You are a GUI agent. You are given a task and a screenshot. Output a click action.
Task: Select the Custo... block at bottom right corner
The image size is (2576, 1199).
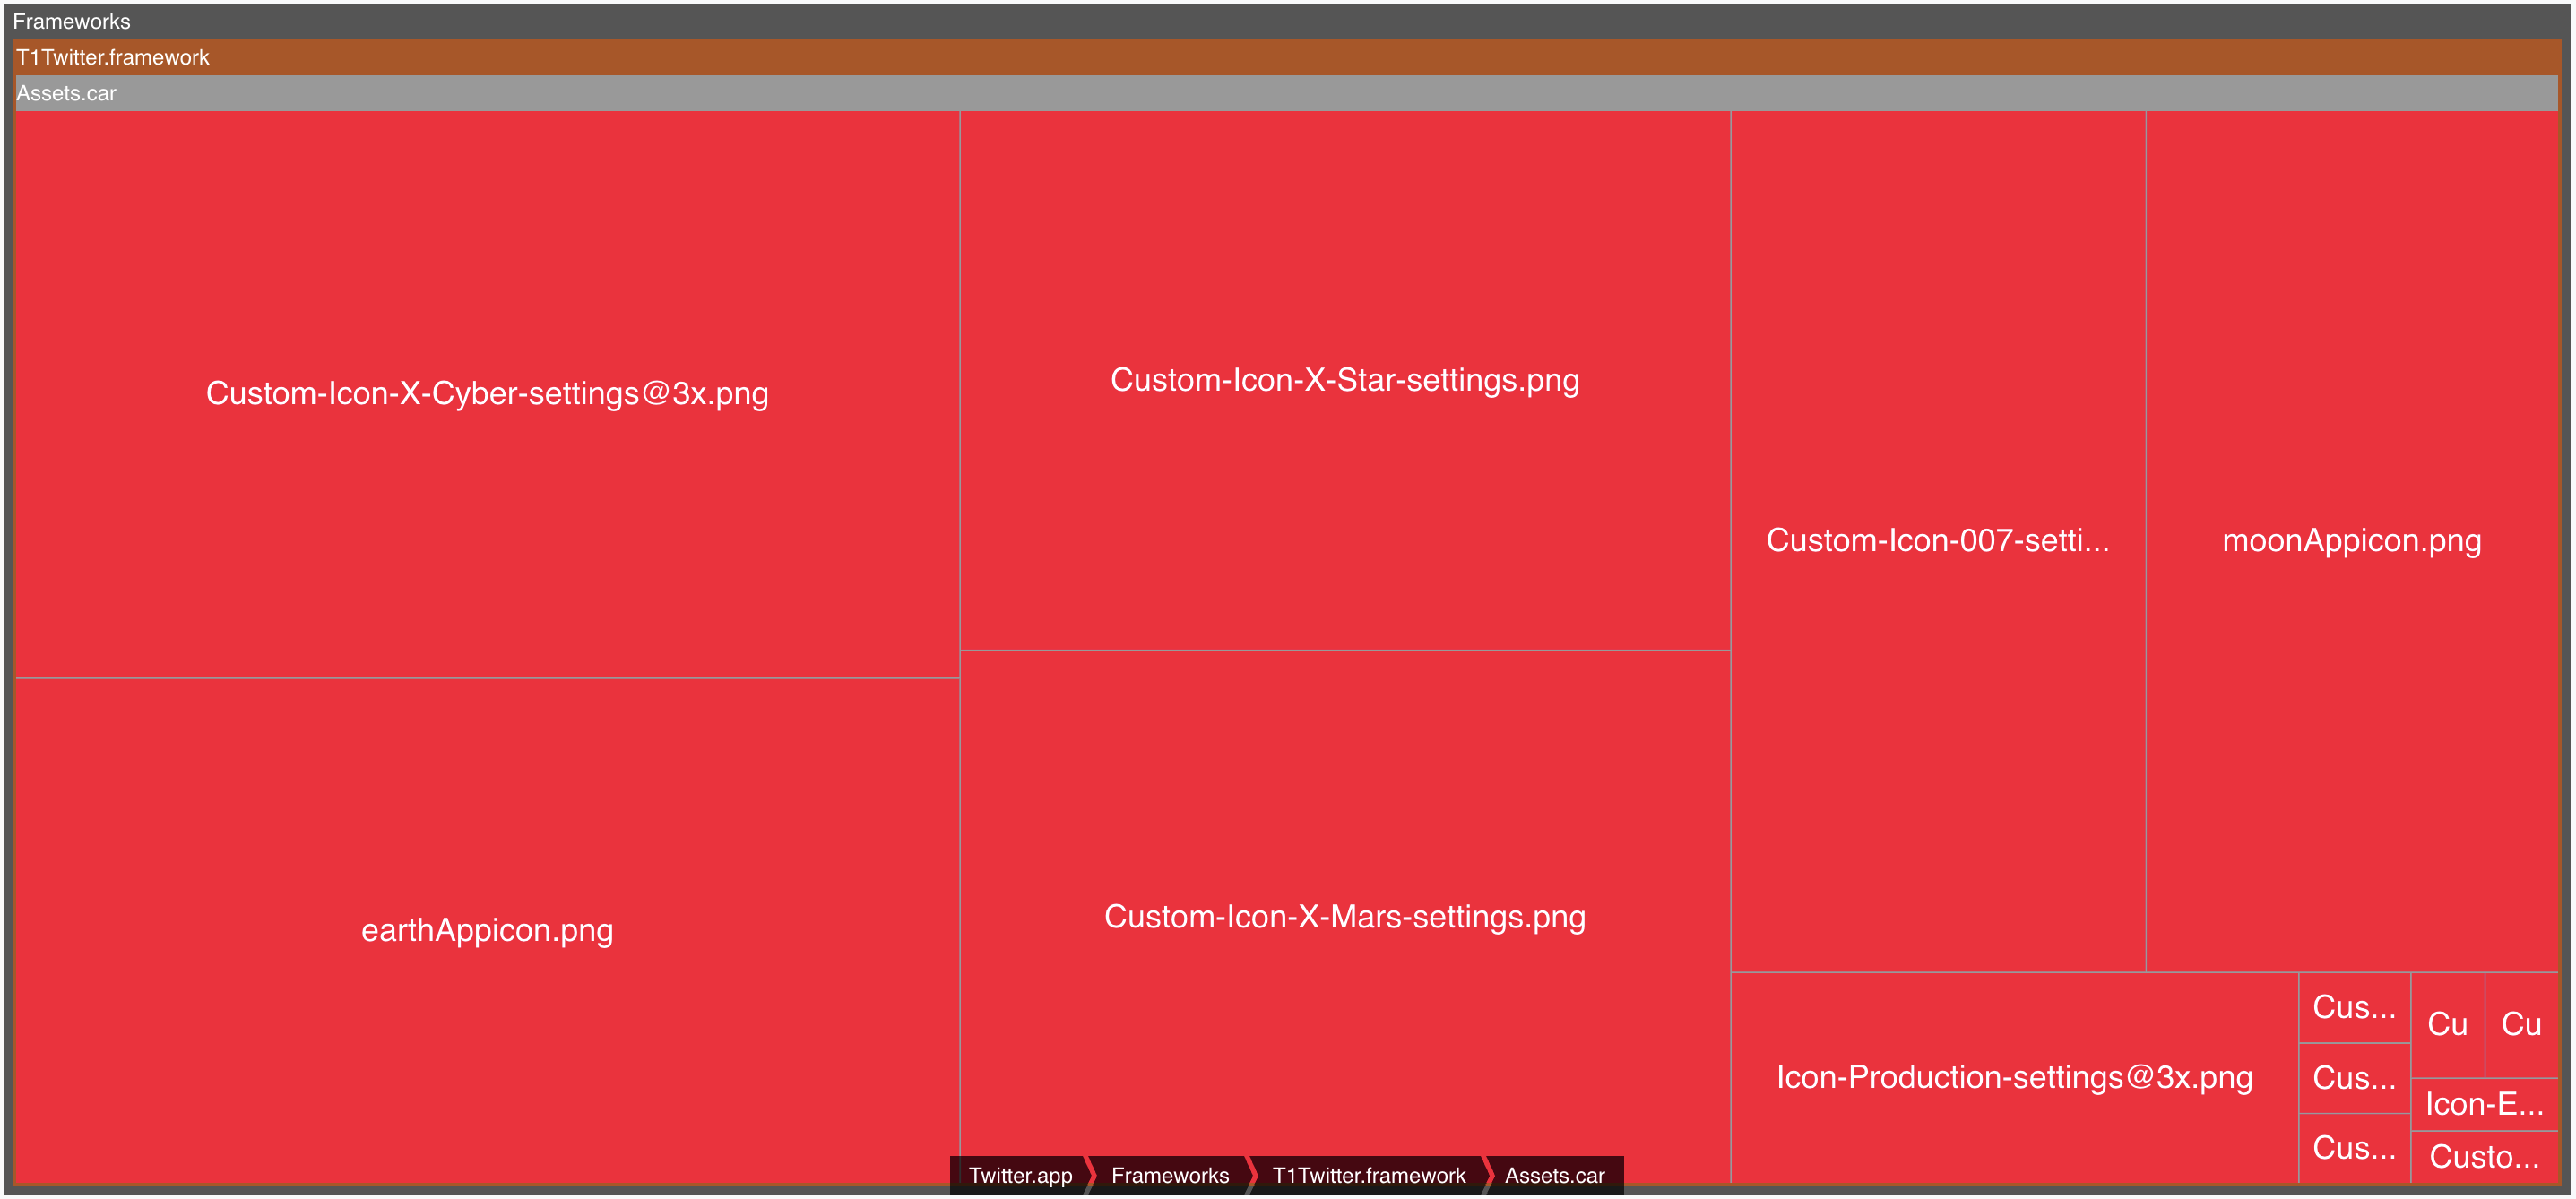[2490, 1157]
